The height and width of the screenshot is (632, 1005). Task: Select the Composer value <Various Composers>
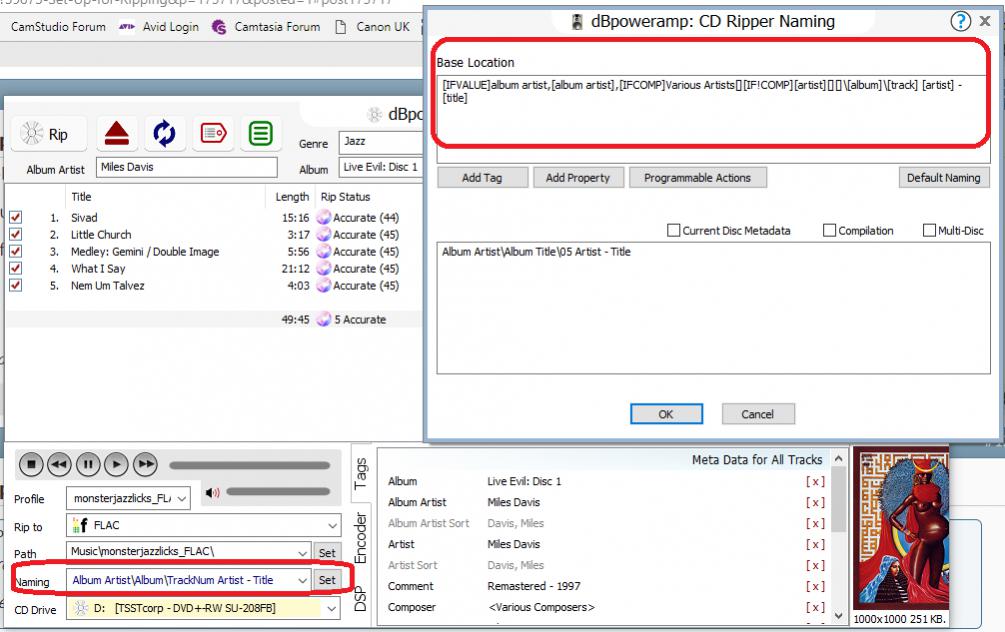click(x=541, y=607)
